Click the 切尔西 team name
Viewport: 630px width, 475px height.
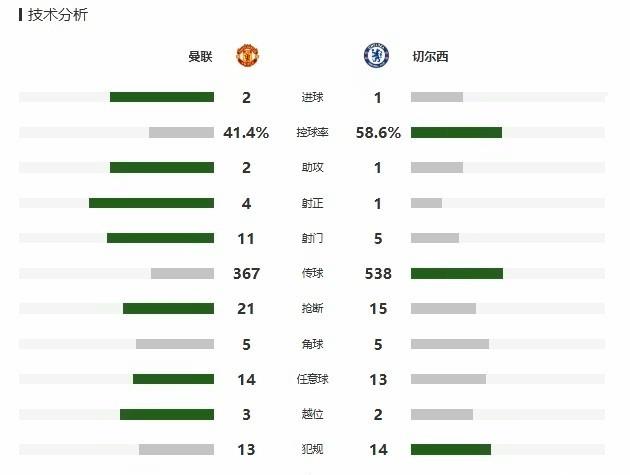[430, 57]
